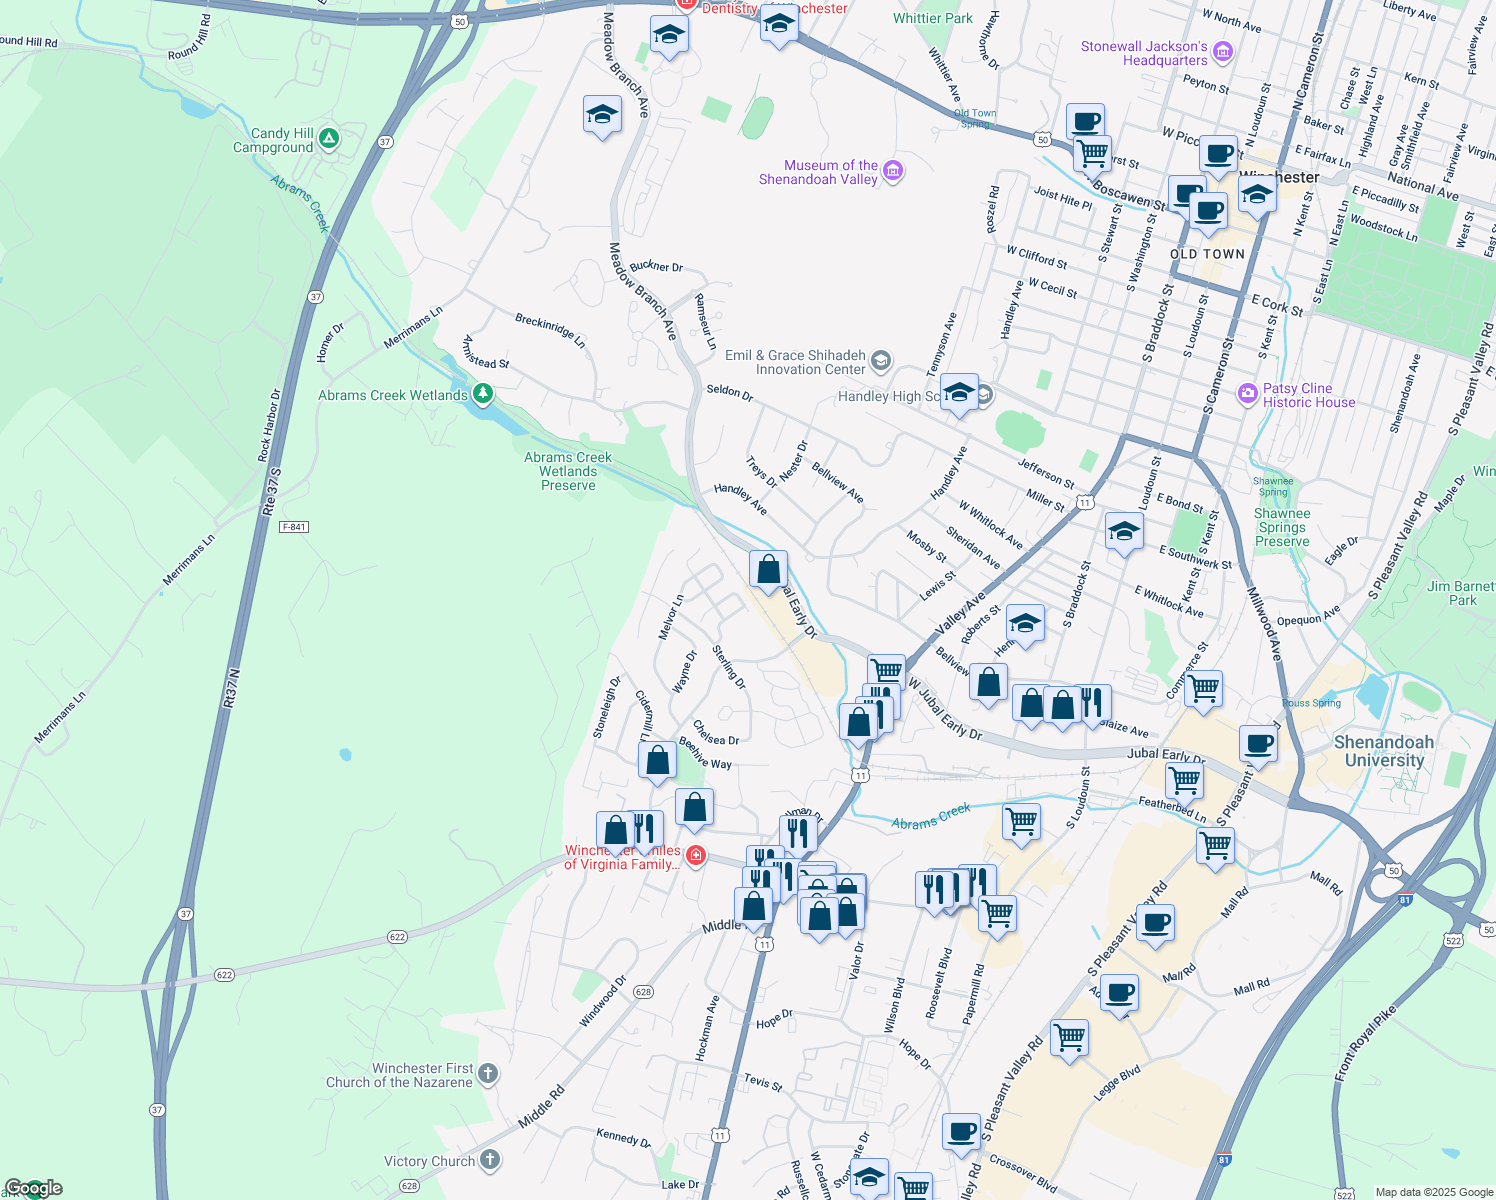Select the Crossover Blvd street label
The image size is (1496, 1200).
click(x=1023, y=1174)
